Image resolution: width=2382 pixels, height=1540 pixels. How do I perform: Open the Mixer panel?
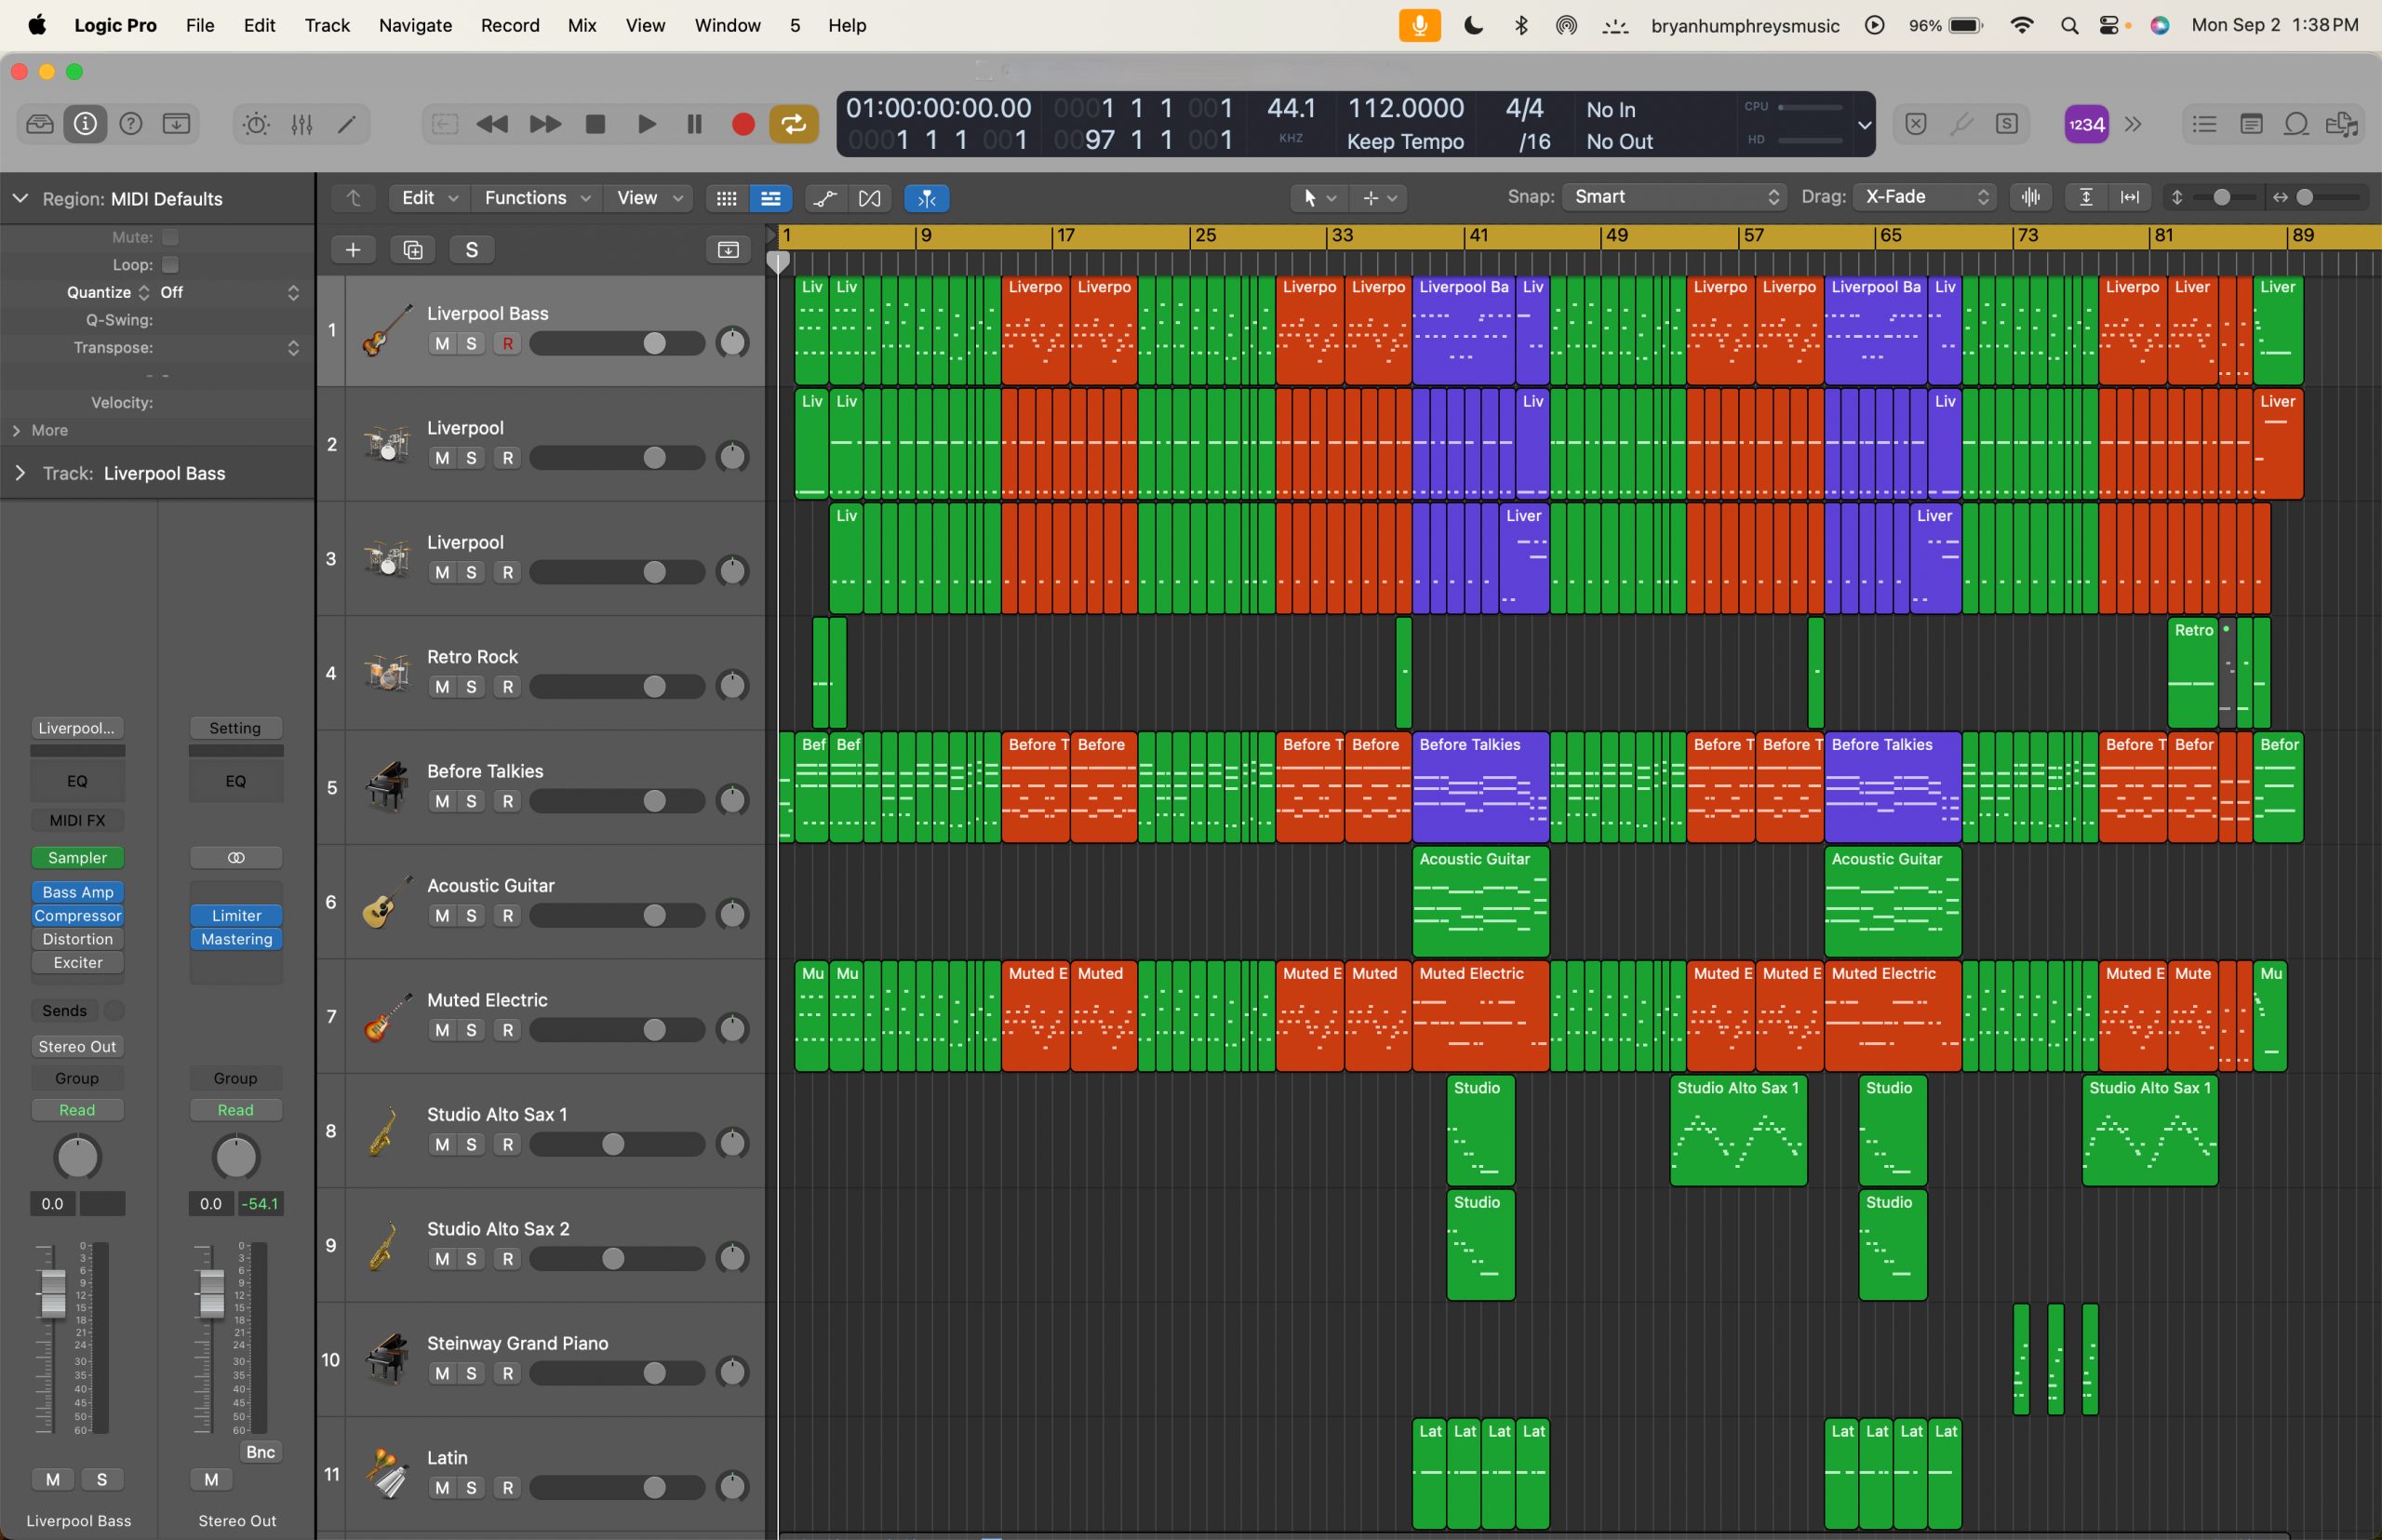301,123
